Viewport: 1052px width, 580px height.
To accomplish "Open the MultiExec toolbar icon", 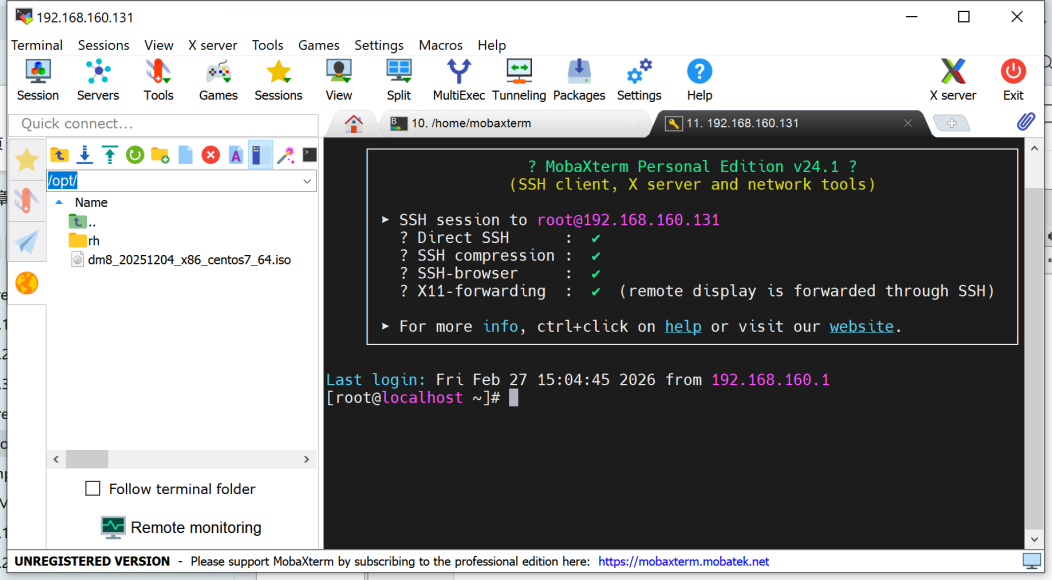I will 459,81.
